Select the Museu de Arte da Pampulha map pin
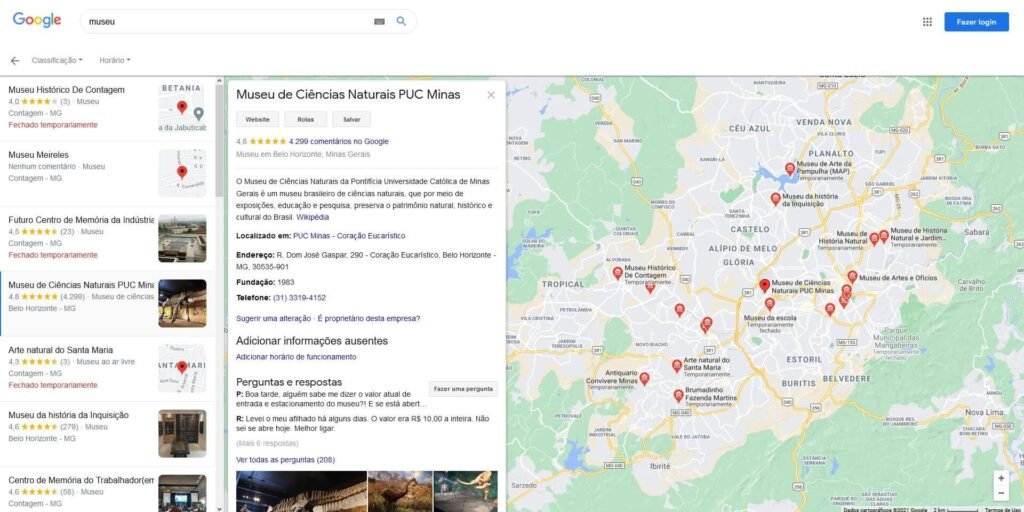The width and height of the screenshot is (1024, 512). 790,168
